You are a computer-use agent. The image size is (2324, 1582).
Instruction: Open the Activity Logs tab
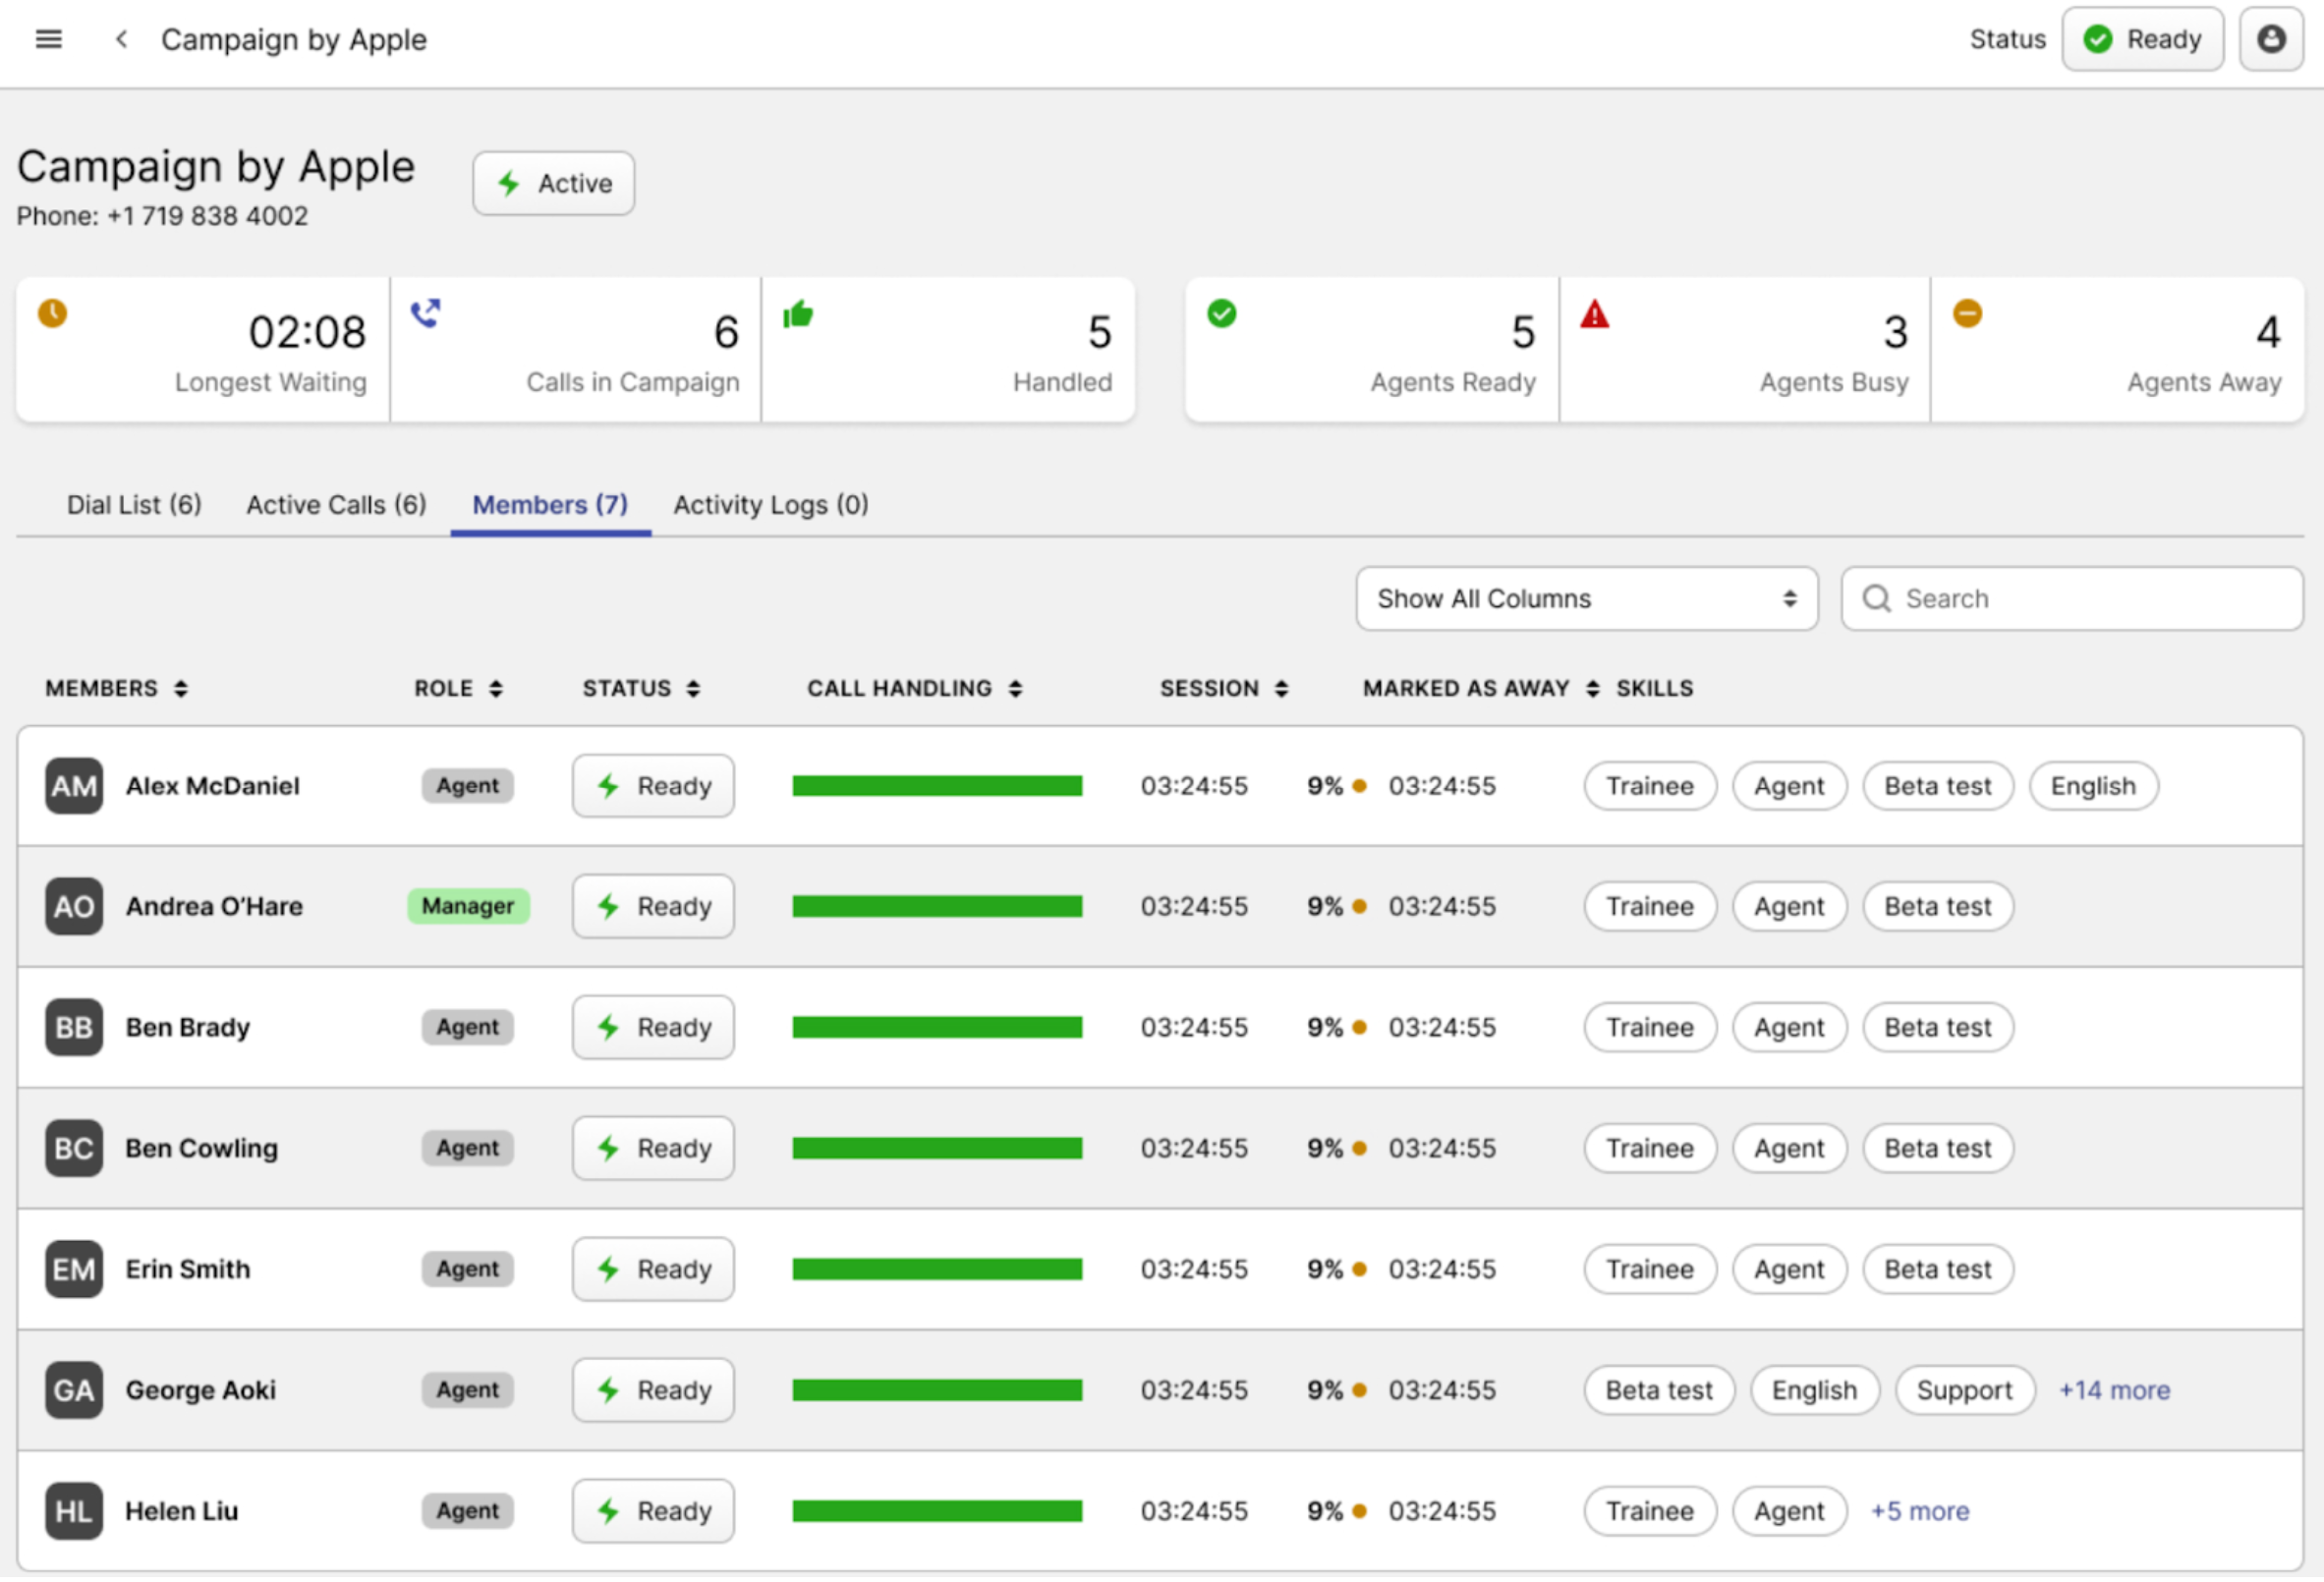click(770, 505)
